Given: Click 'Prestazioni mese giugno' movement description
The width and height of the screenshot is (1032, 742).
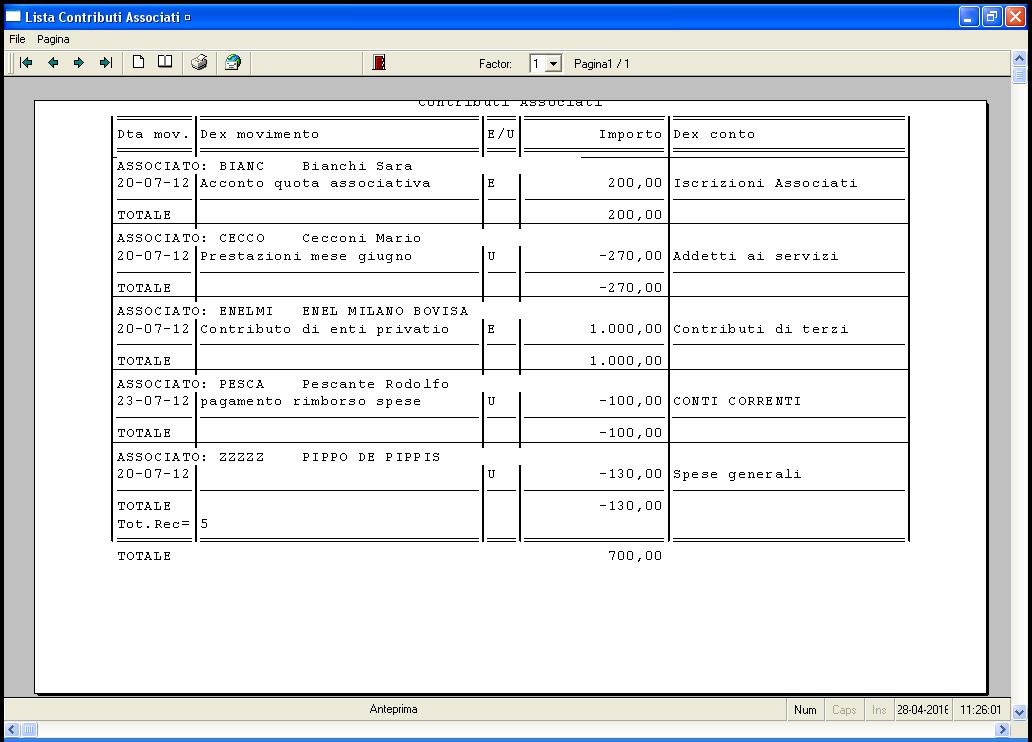Looking at the screenshot, I should pos(306,256).
